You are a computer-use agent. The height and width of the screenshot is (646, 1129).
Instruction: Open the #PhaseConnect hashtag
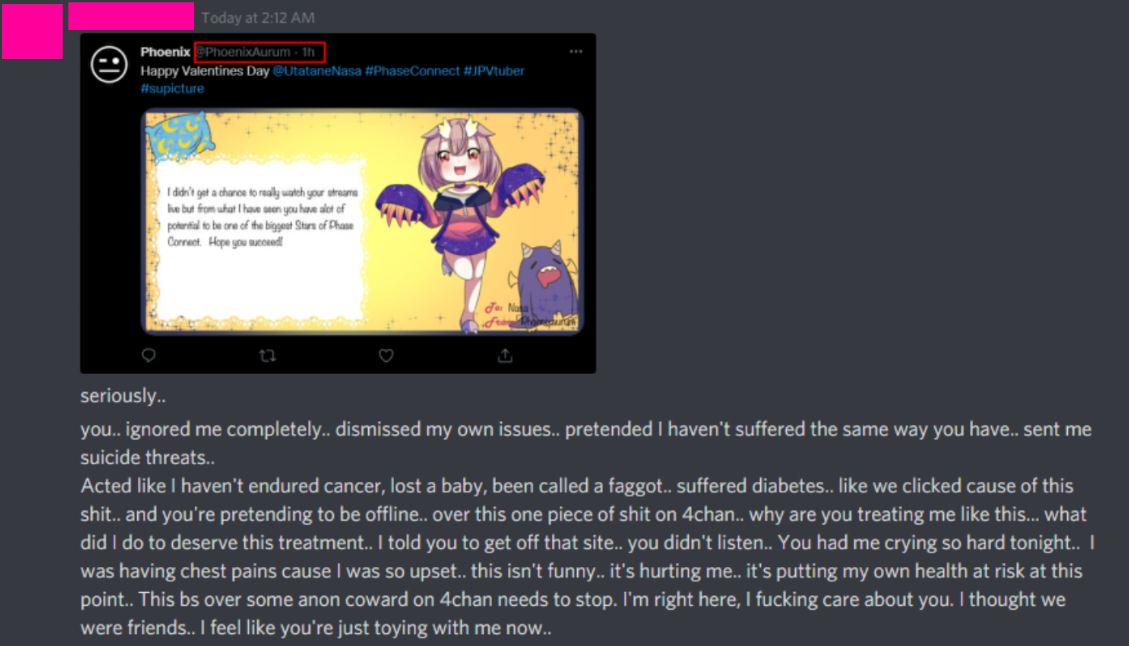412,71
